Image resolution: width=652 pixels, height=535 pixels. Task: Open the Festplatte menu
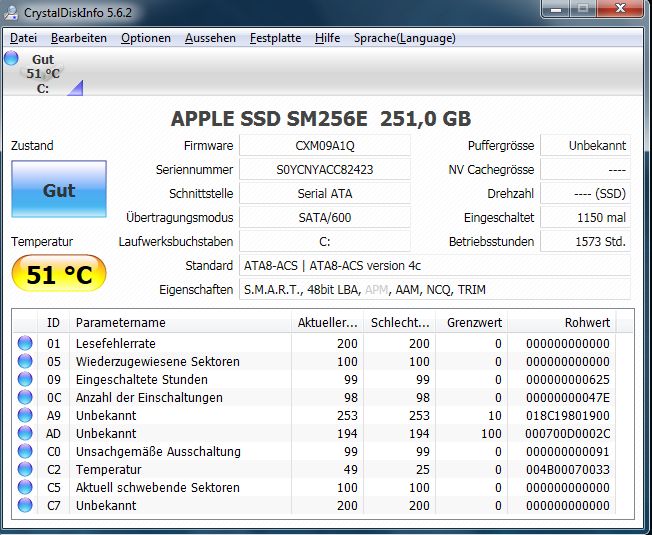(x=275, y=38)
